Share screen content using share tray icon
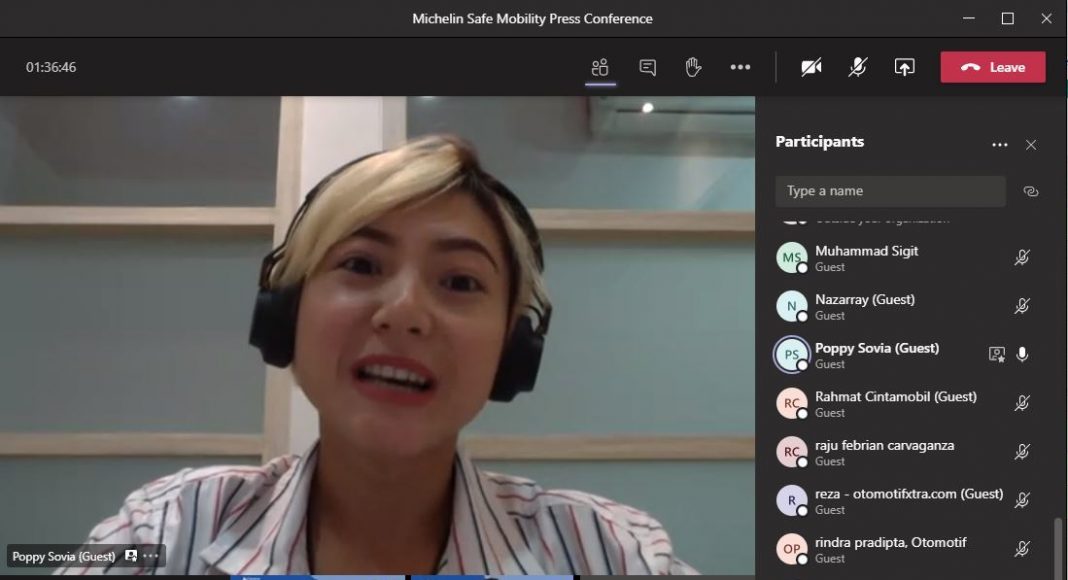This screenshot has width=1068, height=580. tap(904, 67)
